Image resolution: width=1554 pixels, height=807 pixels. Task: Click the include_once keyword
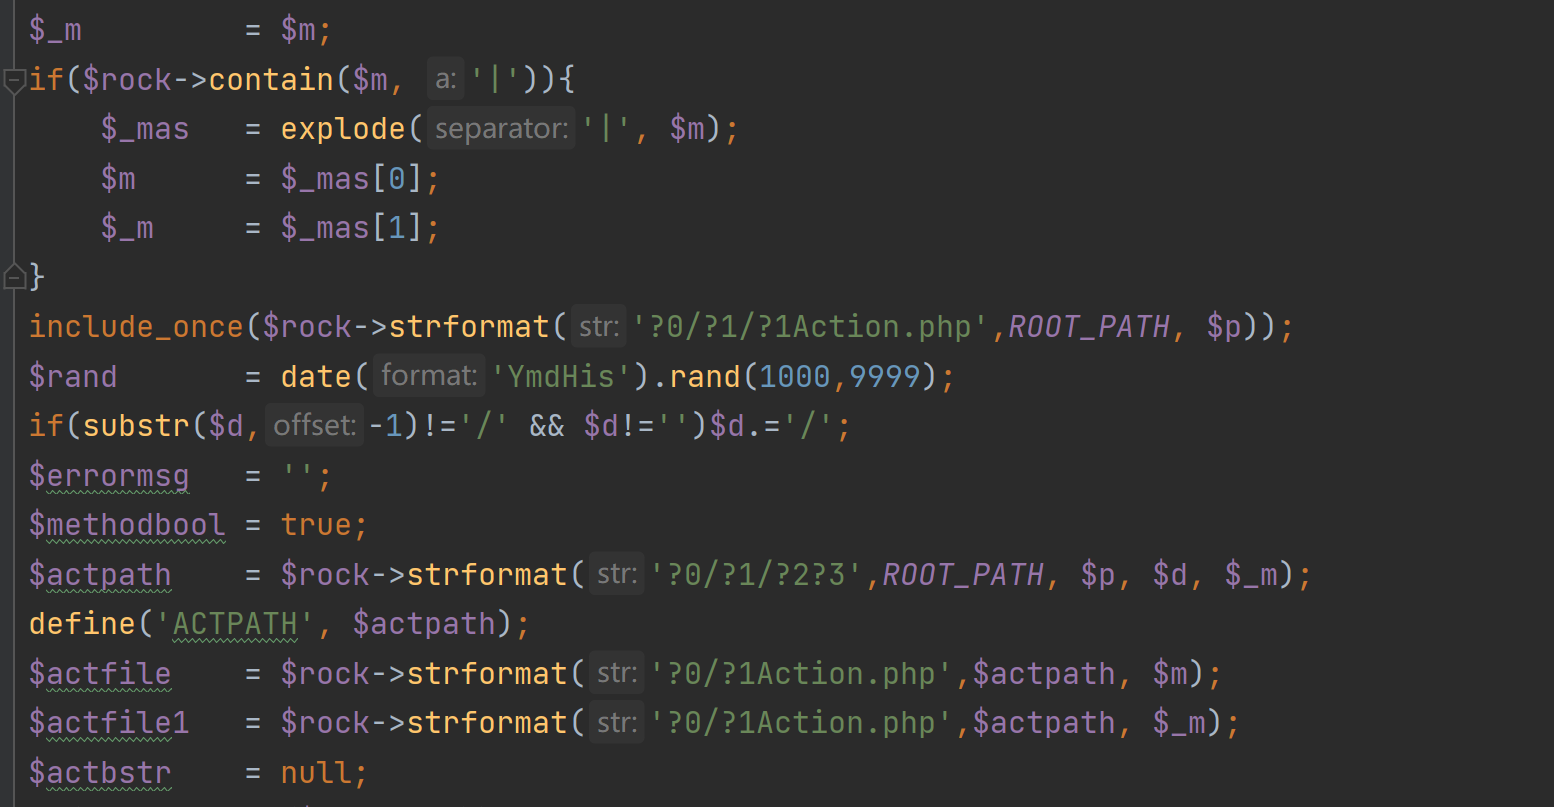(137, 327)
